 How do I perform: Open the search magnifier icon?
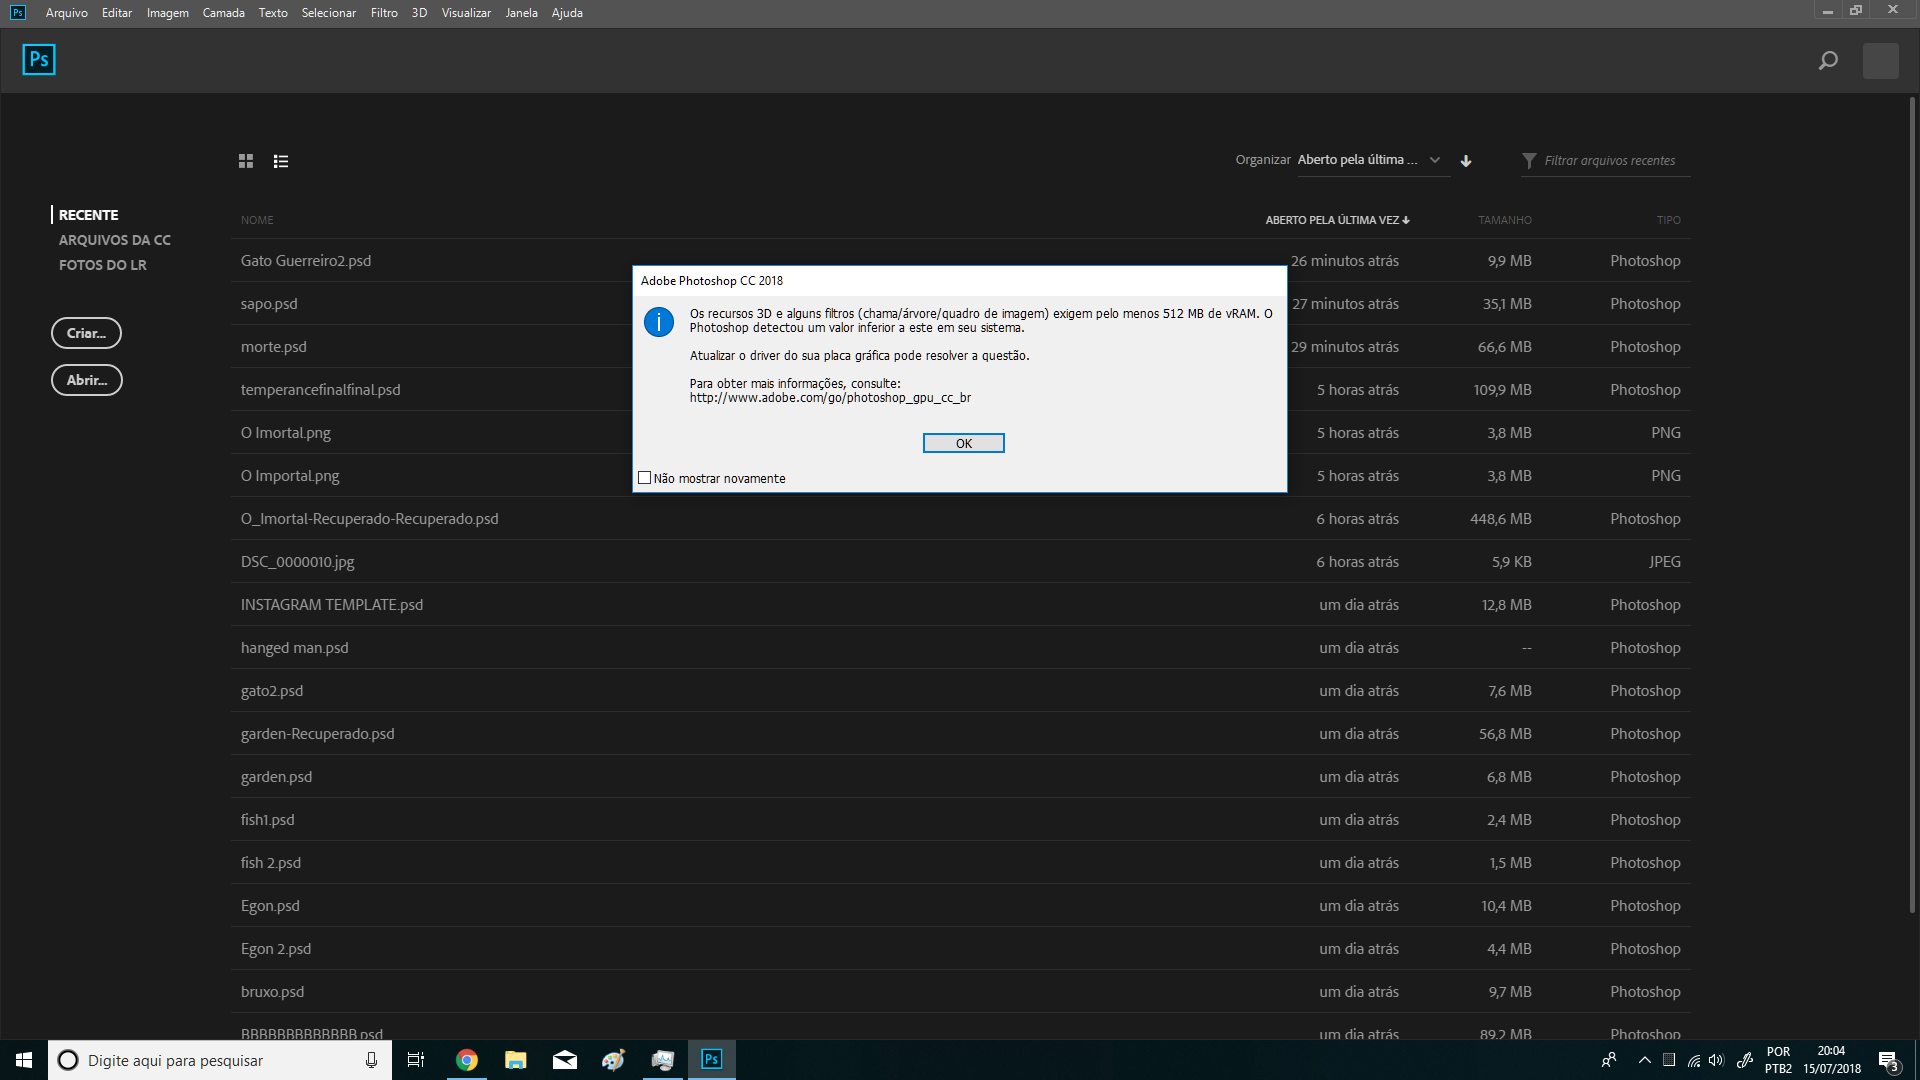click(x=1828, y=61)
